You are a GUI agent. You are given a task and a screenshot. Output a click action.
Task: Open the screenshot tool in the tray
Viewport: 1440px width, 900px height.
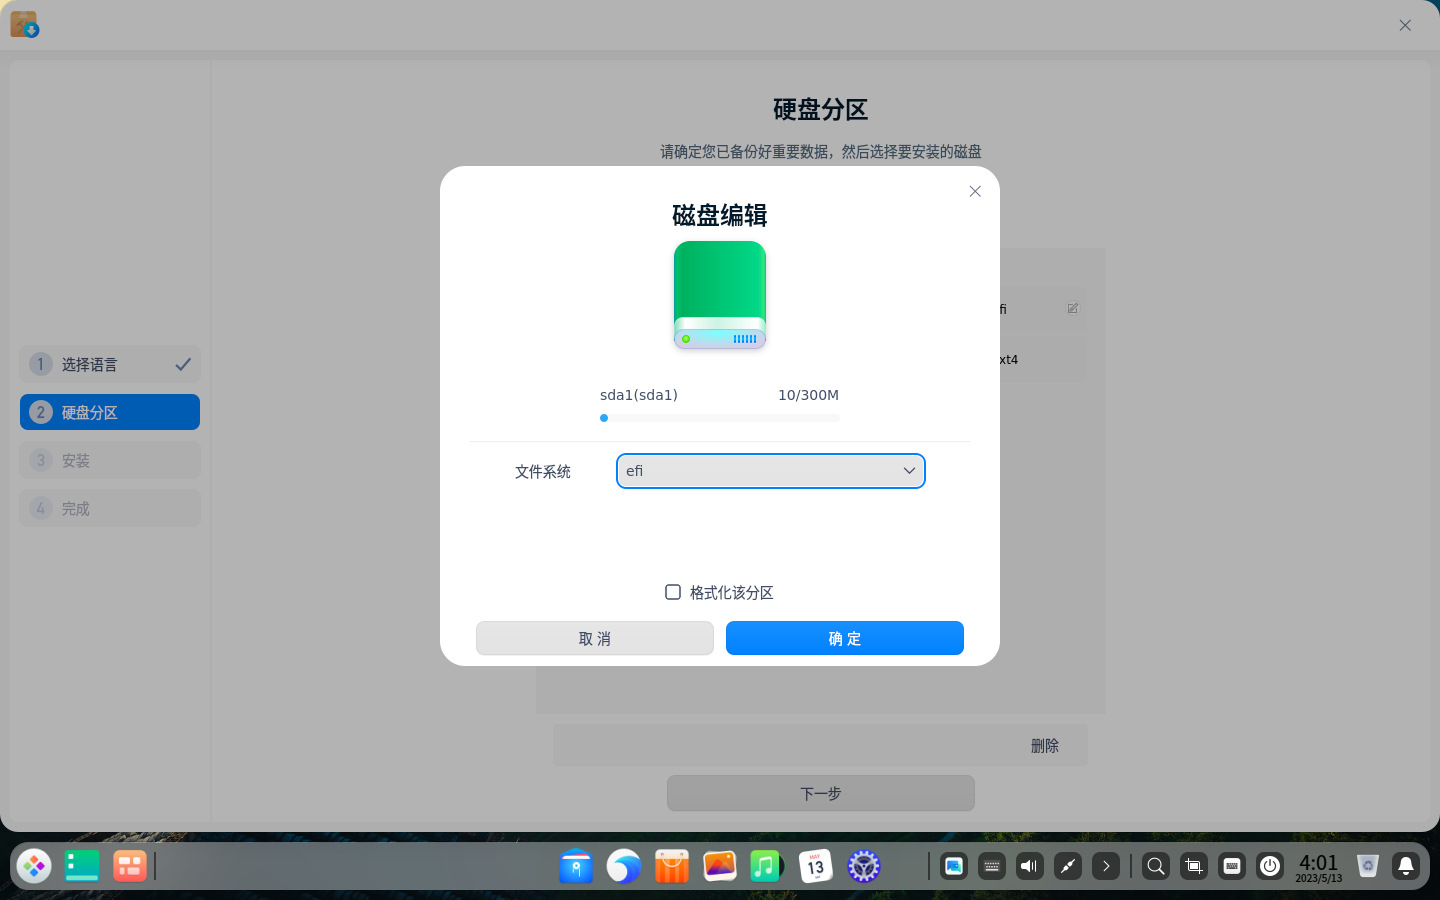(1194, 866)
